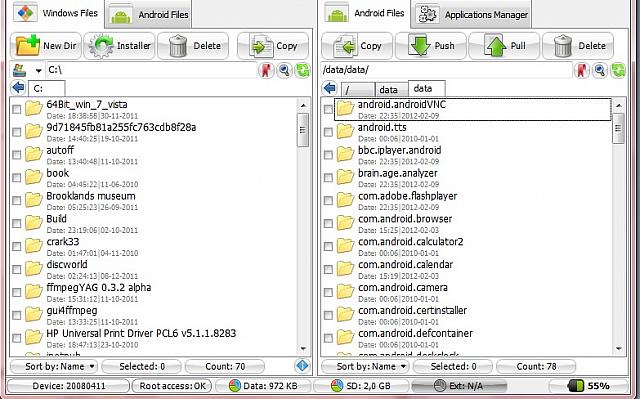Click the Device: 20080411 status button
The image size is (640, 399).
pos(69,386)
